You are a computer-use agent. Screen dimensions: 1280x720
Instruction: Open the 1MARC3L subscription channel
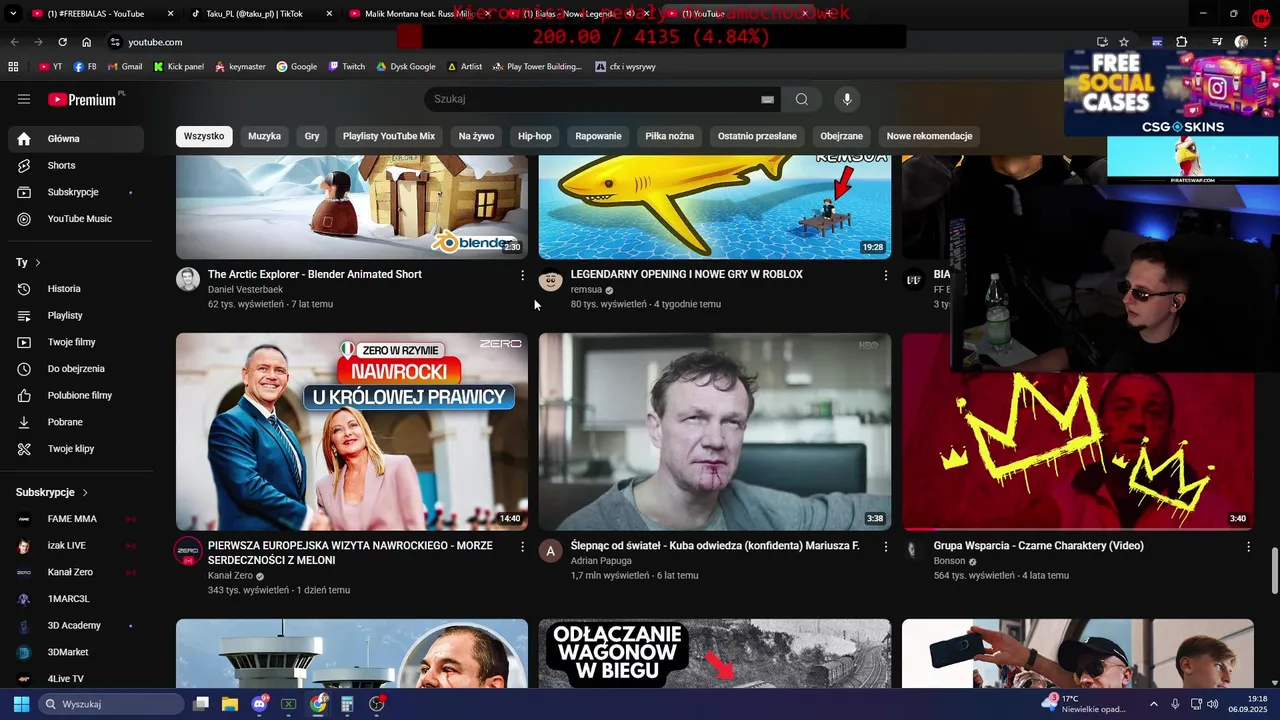point(76,599)
